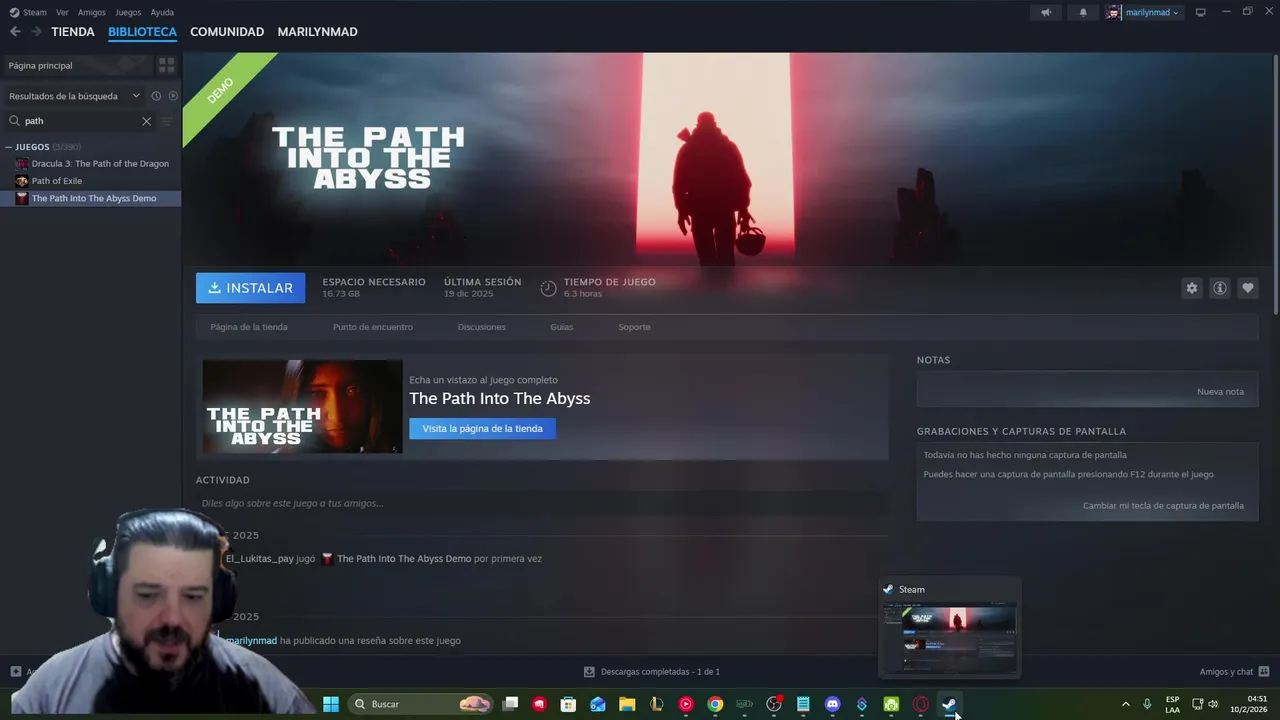
Task: Open the announcements megaphone icon
Action: coord(1046,13)
